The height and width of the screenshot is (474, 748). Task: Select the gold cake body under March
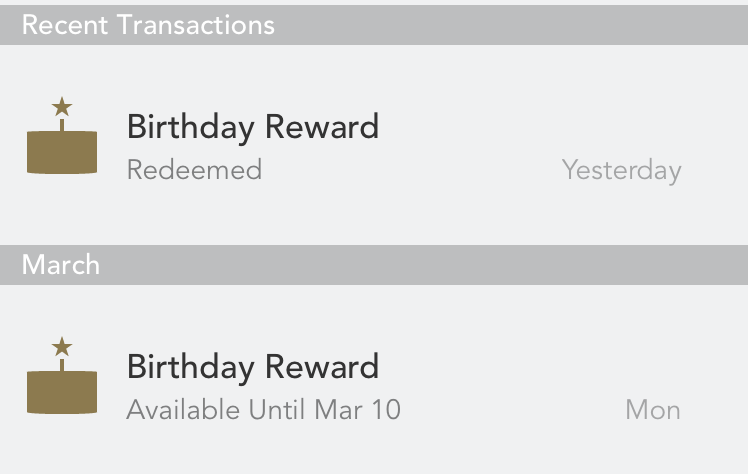[x=62, y=392]
